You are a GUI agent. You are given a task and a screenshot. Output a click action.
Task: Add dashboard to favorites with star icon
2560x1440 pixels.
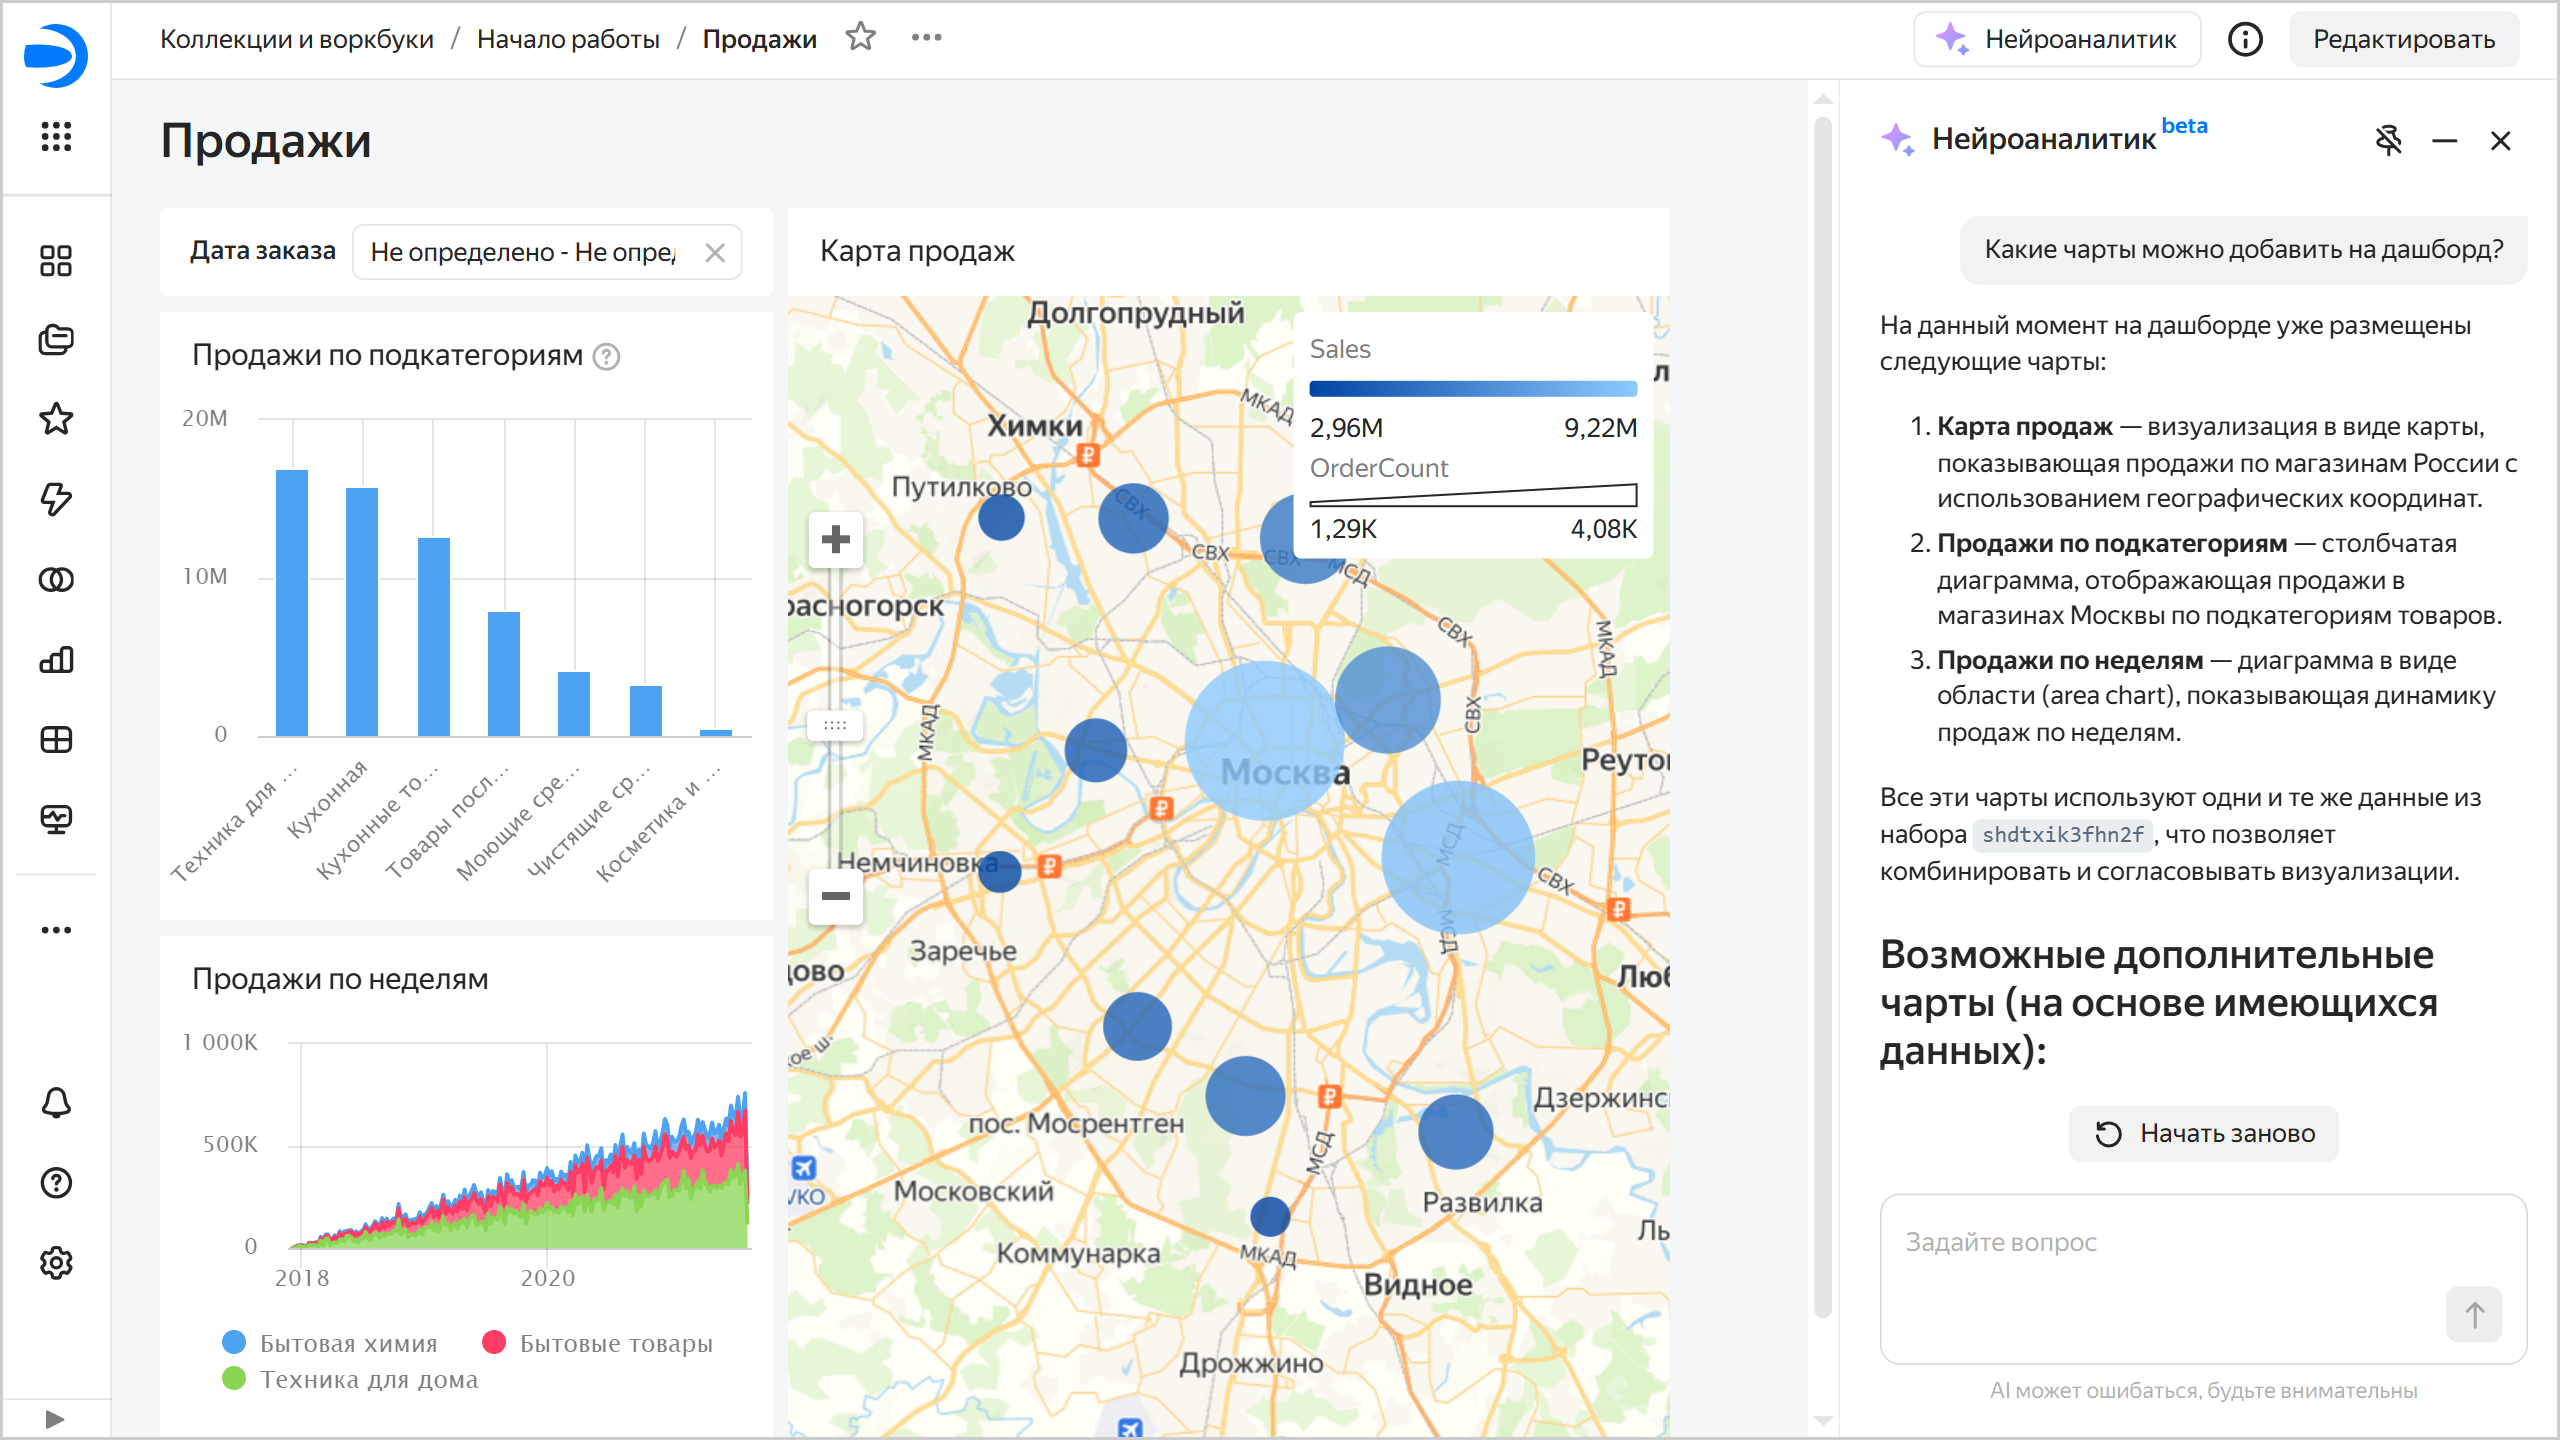click(x=860, y=38)
